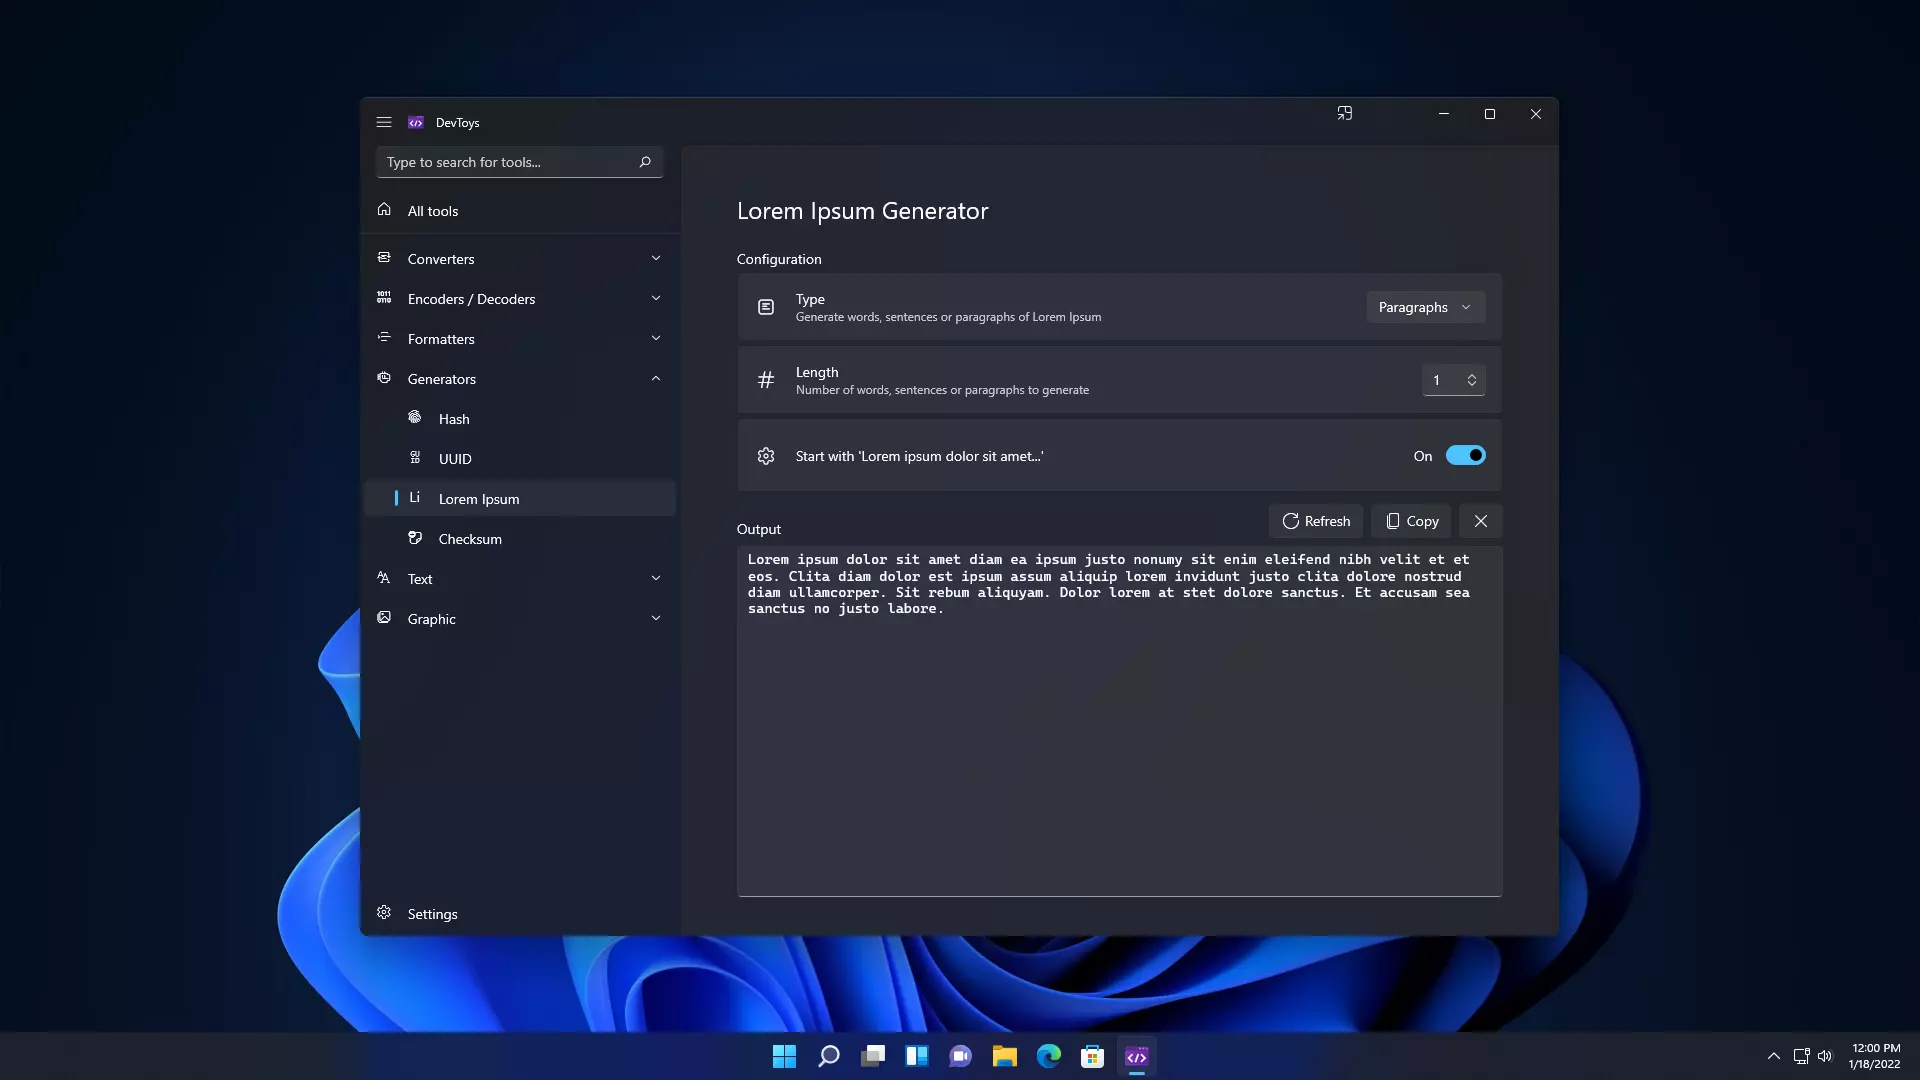The width and height of the screenshot is (1920, 1080).
Task: Click the All tools home icon
Action: tap(384, 210)
